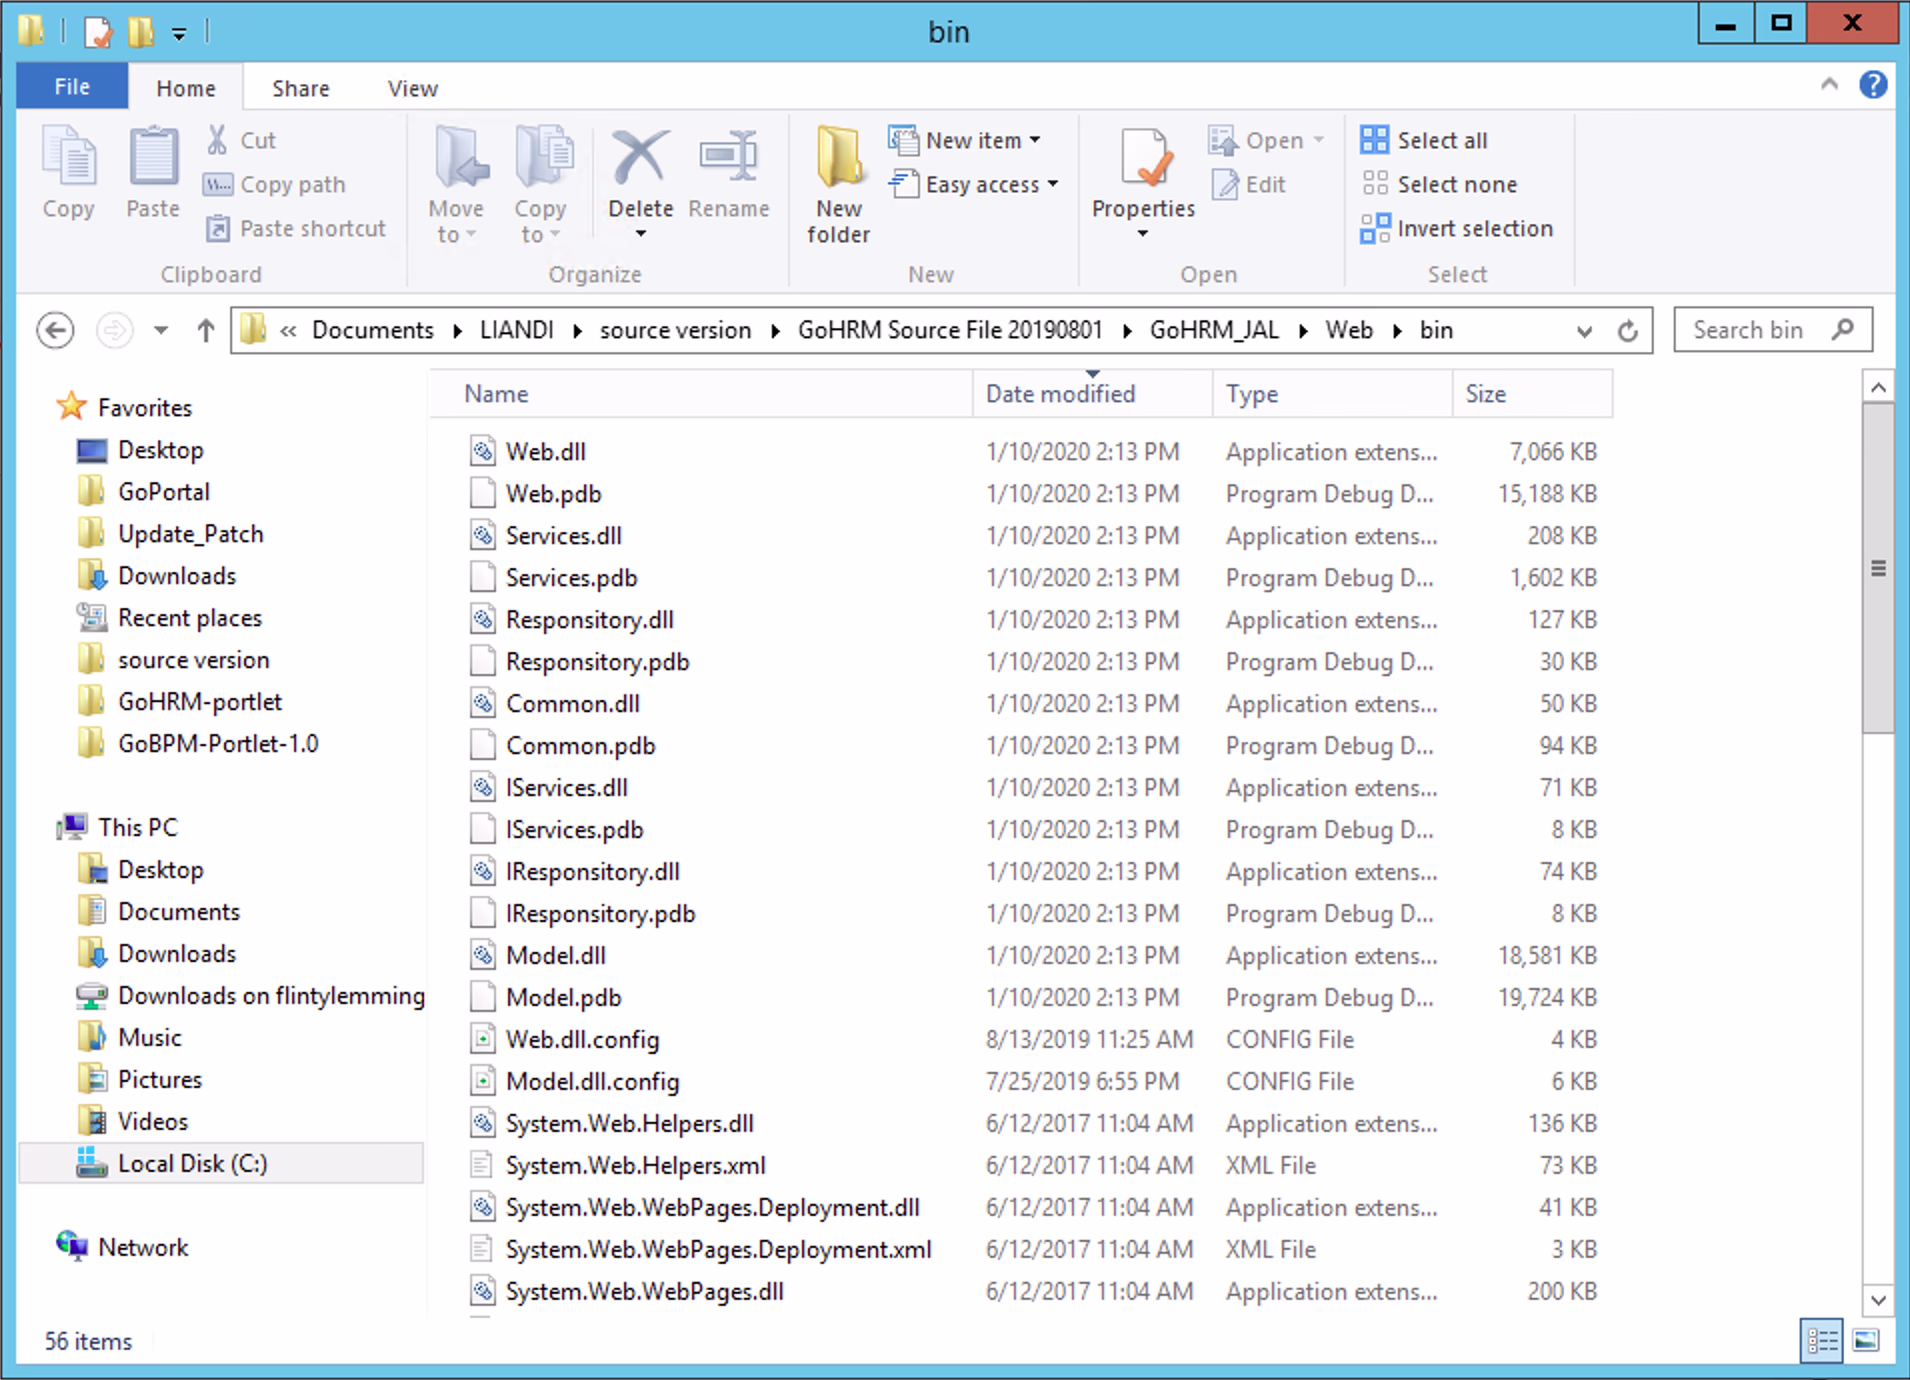Click the Search bin input box
Screen dimensions: 1910x1380
1755,330
